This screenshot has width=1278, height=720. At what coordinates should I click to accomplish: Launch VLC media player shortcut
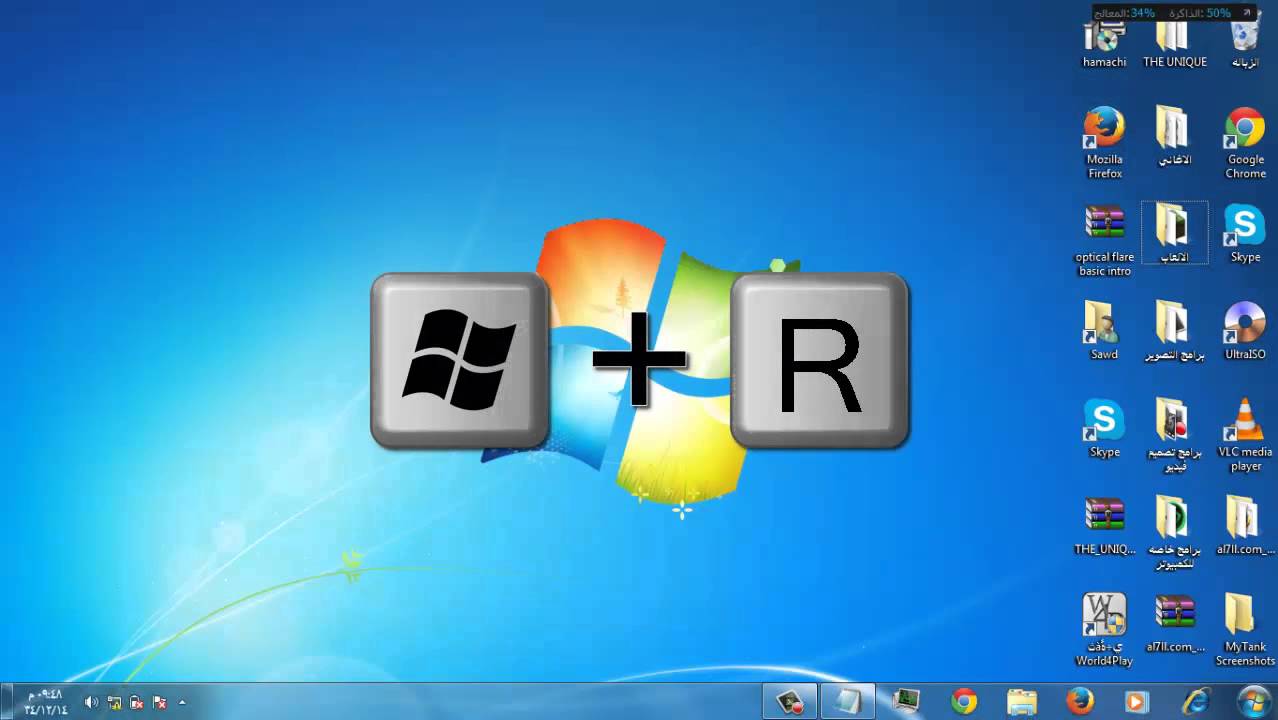pyautogui.click(x=1245, y=436)
